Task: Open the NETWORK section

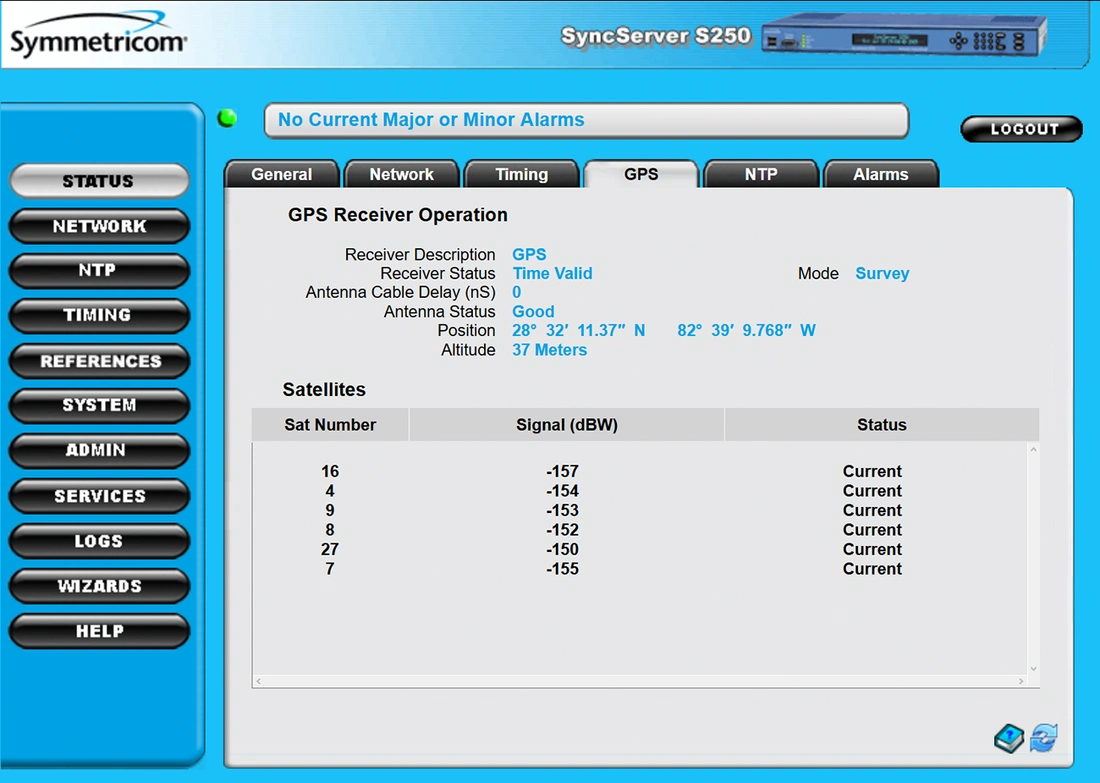Action: (99, 226)
